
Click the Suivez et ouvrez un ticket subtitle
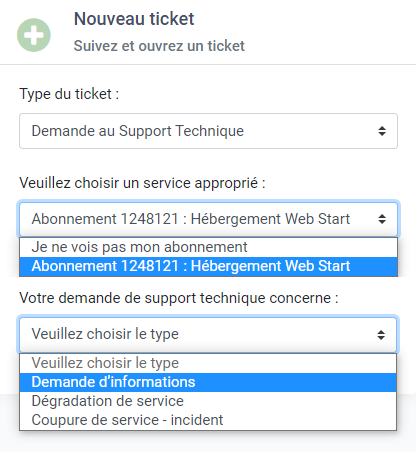[x=159, y=46]
